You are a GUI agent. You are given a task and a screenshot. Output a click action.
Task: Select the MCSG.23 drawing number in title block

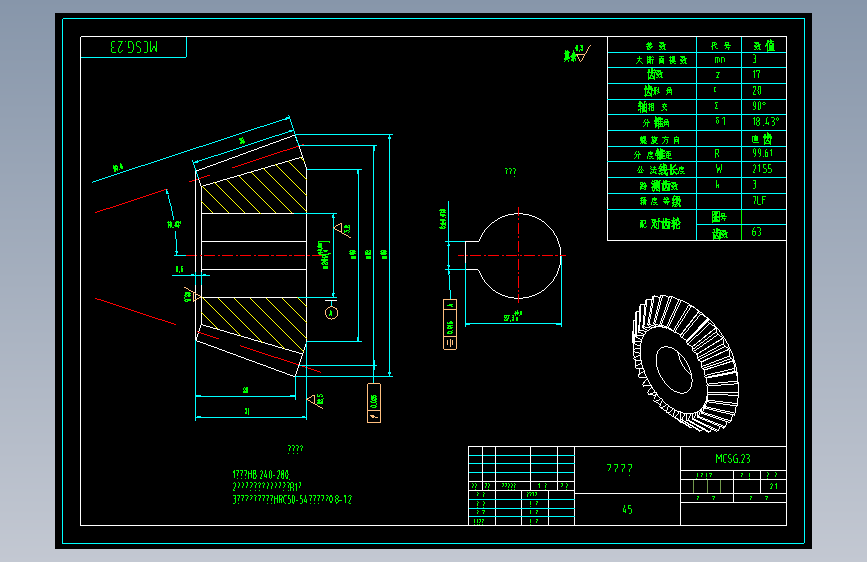(x=733, y=459)
